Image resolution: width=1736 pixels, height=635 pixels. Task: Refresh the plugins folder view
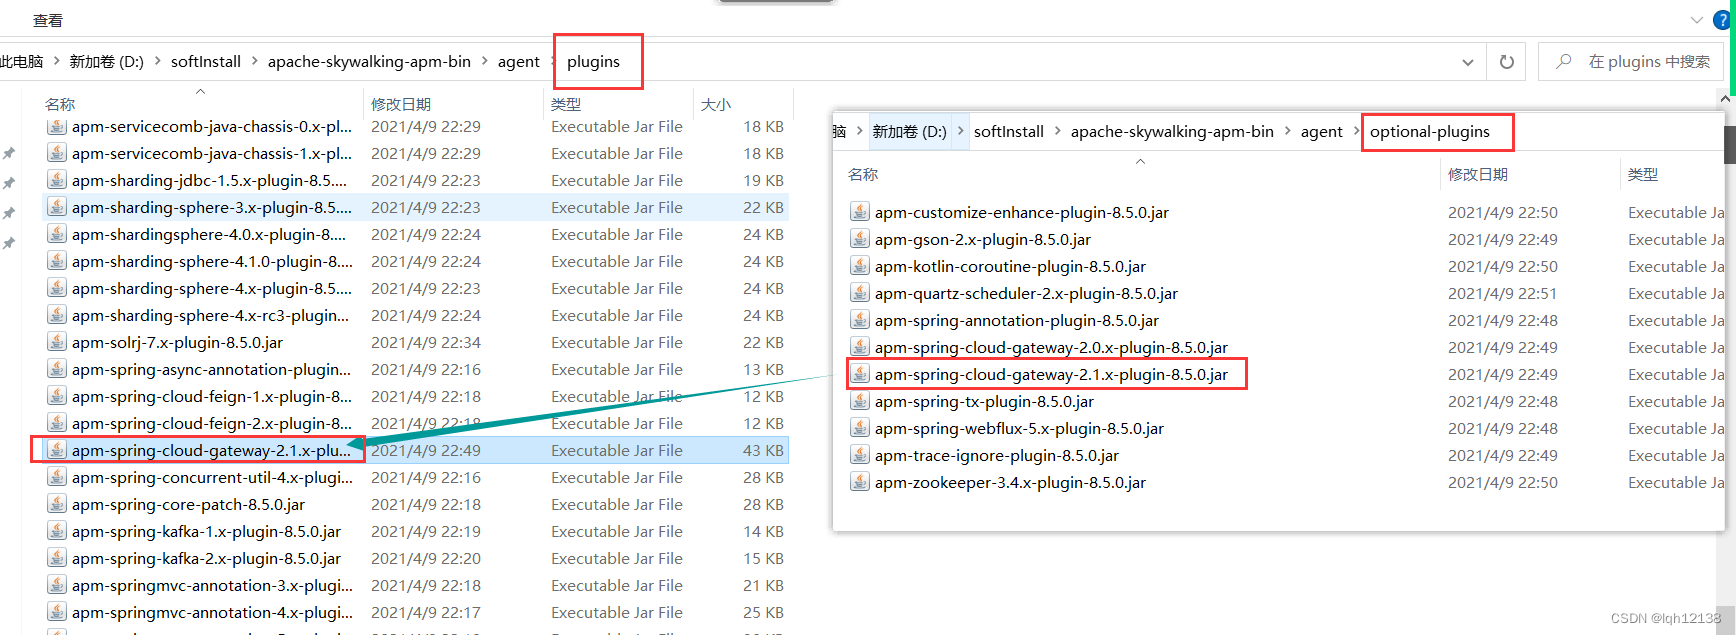pos(1507,62)
